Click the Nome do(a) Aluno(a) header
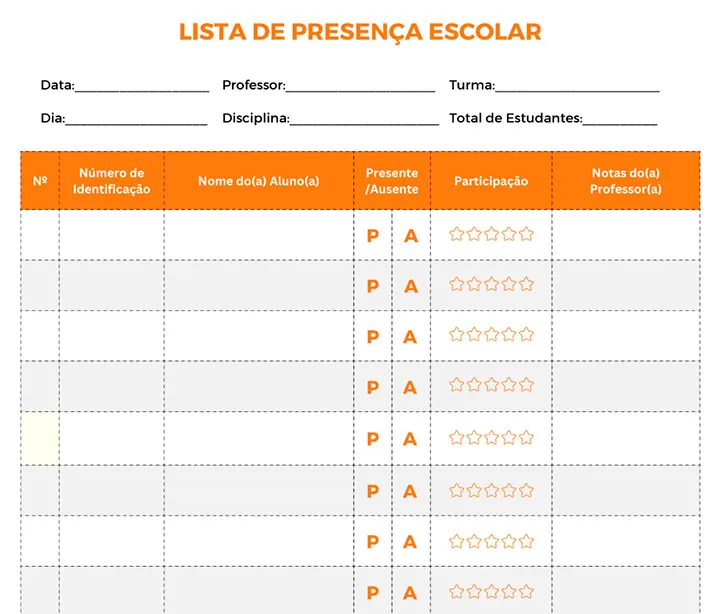Image resolution: width=717 pixels, height=614 pixels. (259, 181)
